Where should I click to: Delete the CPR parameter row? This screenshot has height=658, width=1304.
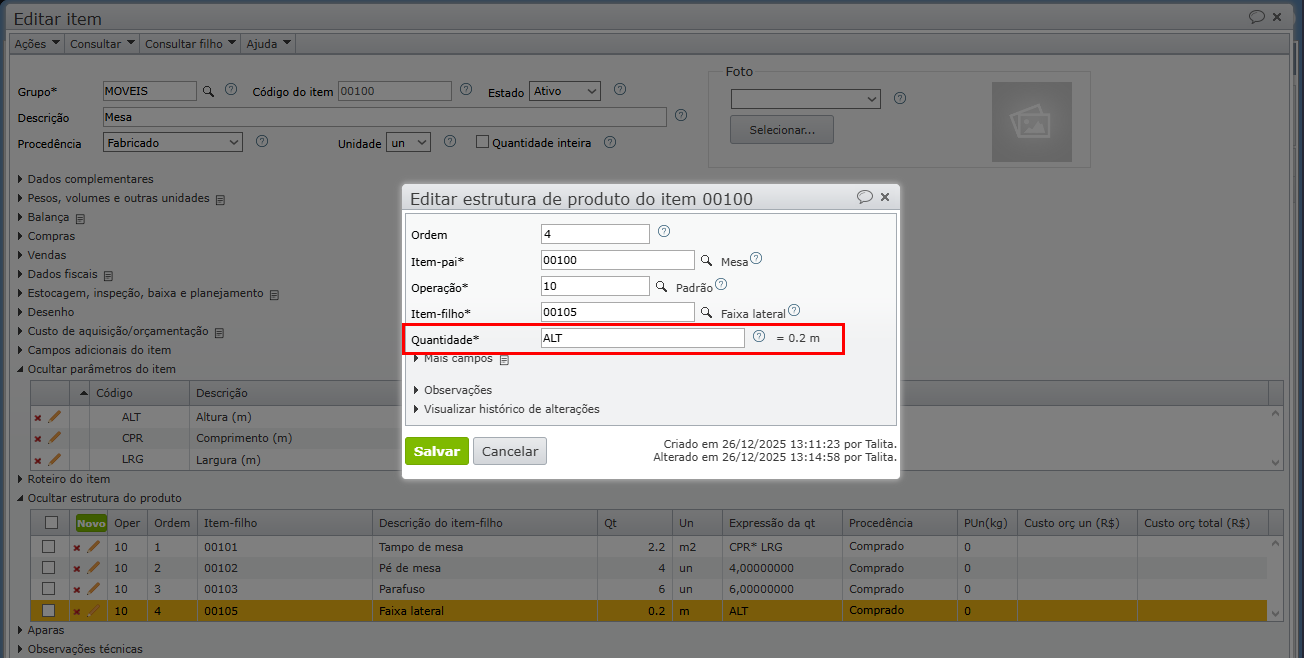[38, 439]
